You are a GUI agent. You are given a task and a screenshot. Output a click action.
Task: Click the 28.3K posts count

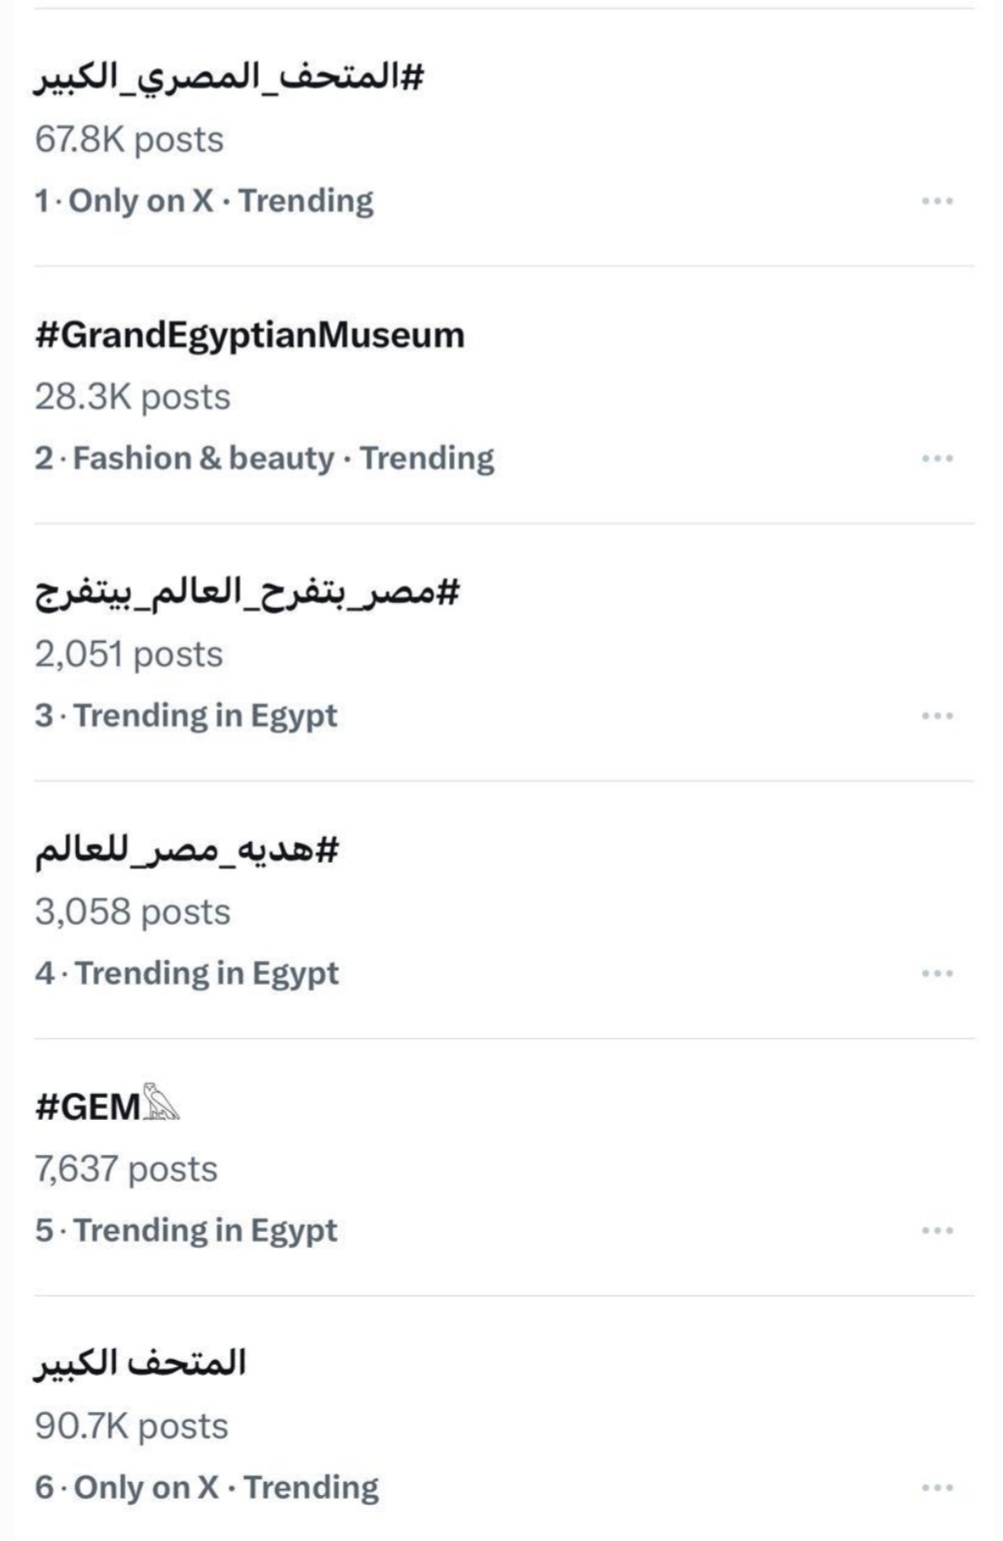coord(132,396)
